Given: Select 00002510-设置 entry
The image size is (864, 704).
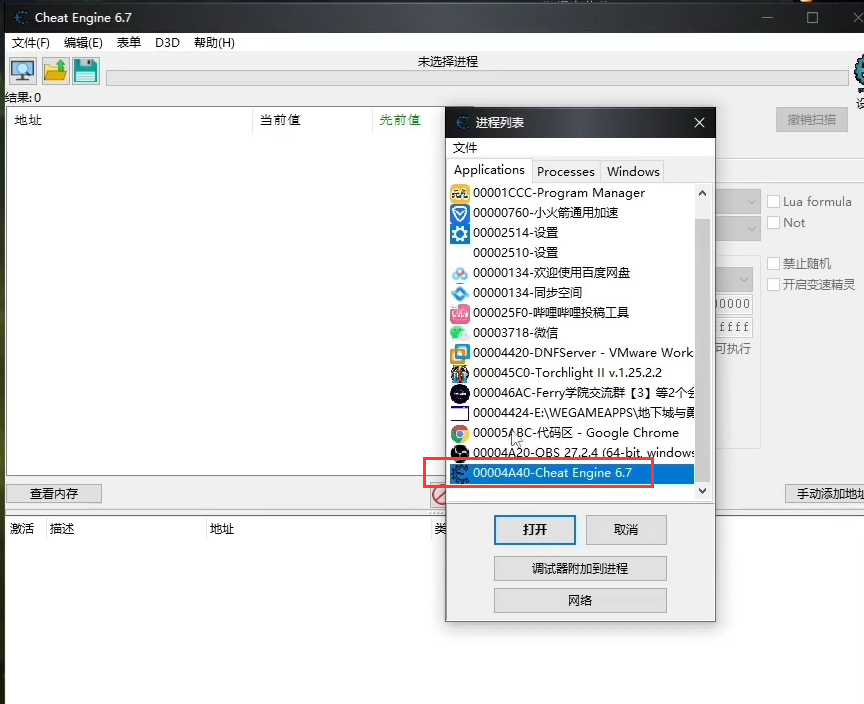Looking at the screenshot, I should [x=571, y=253].
